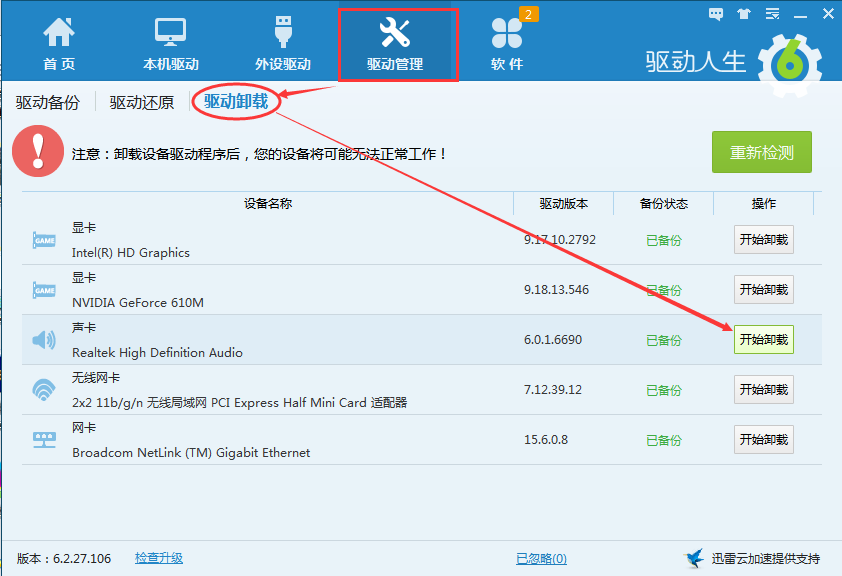
Task: Click the 驱动人生 gear logo
Action: pyautogui.click(x=789, y=62)
